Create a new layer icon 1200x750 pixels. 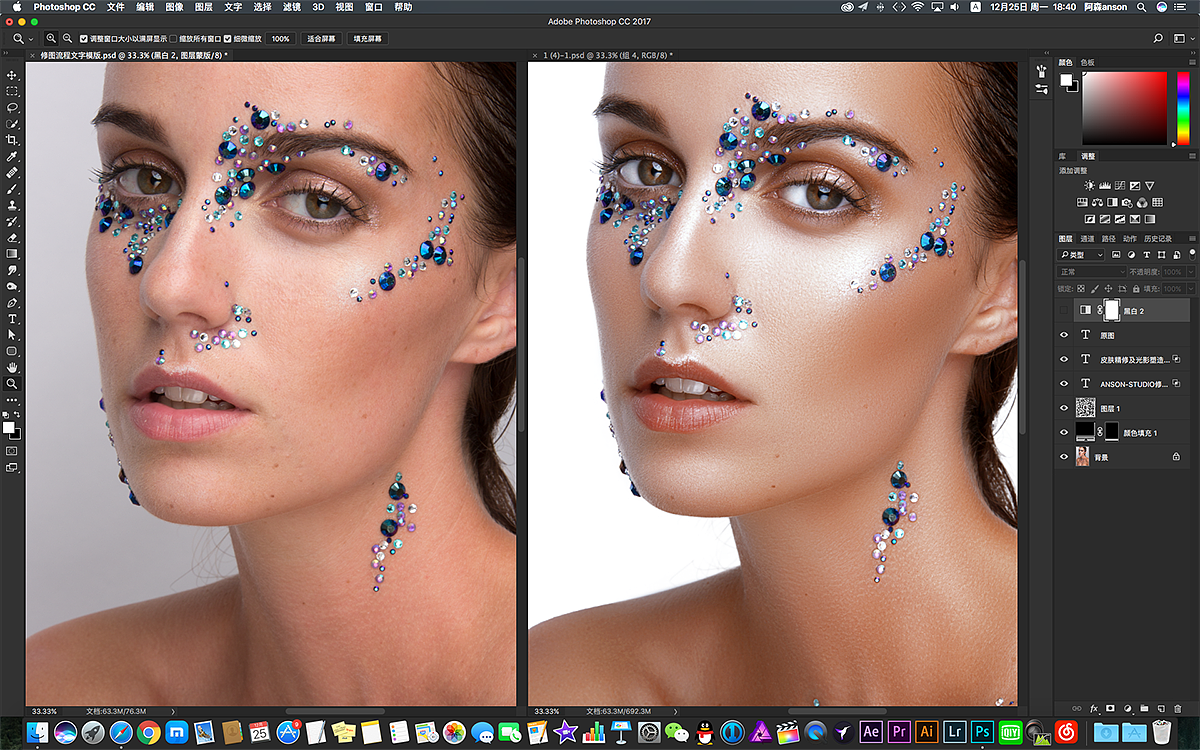[1160, 708]
